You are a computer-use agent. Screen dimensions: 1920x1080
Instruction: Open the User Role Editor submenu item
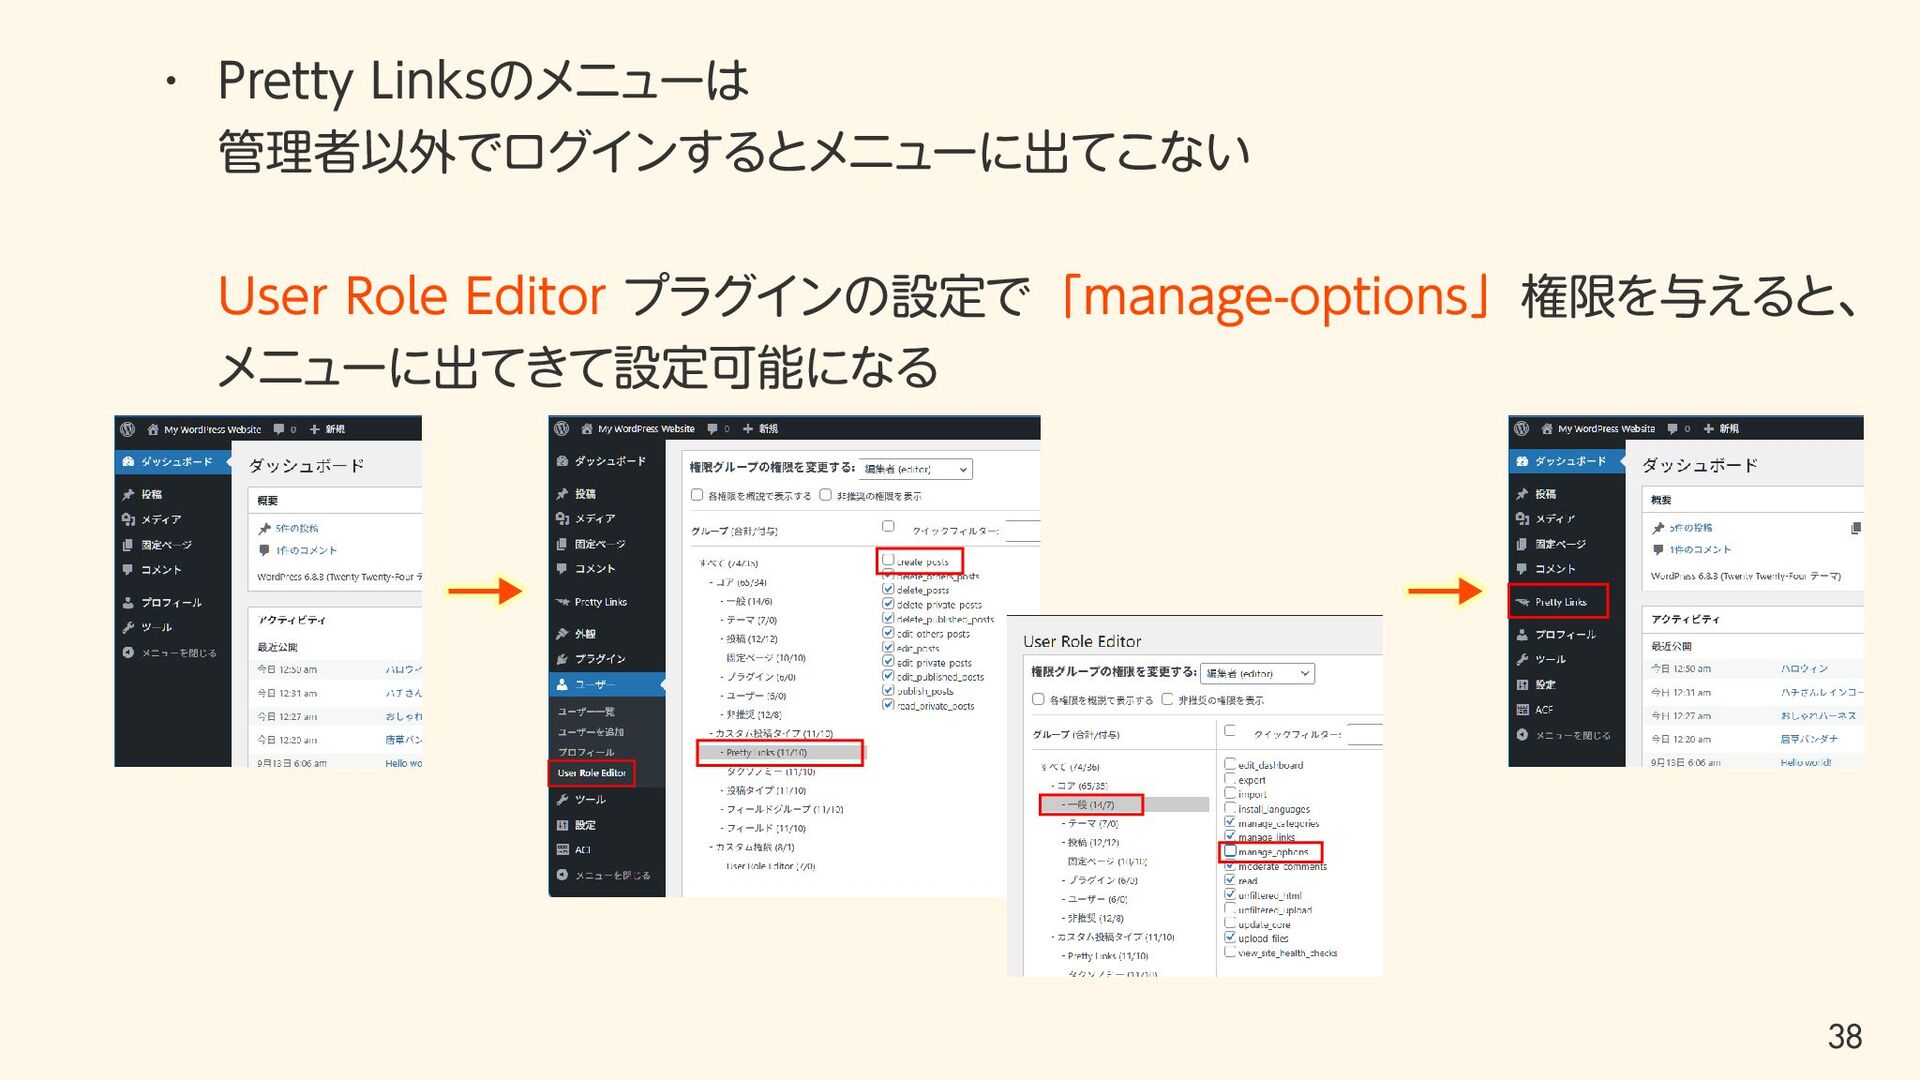pos(591,773)
